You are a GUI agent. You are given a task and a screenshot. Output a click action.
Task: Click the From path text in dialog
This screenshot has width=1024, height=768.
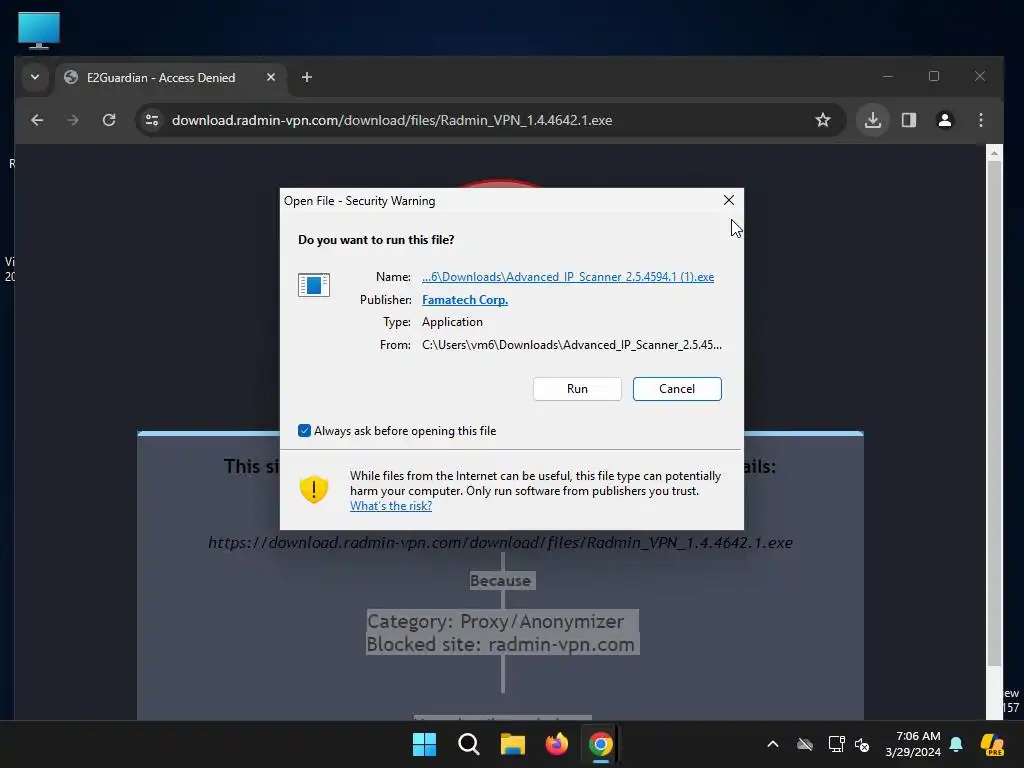pyautogui.click(x=571, y=345)
